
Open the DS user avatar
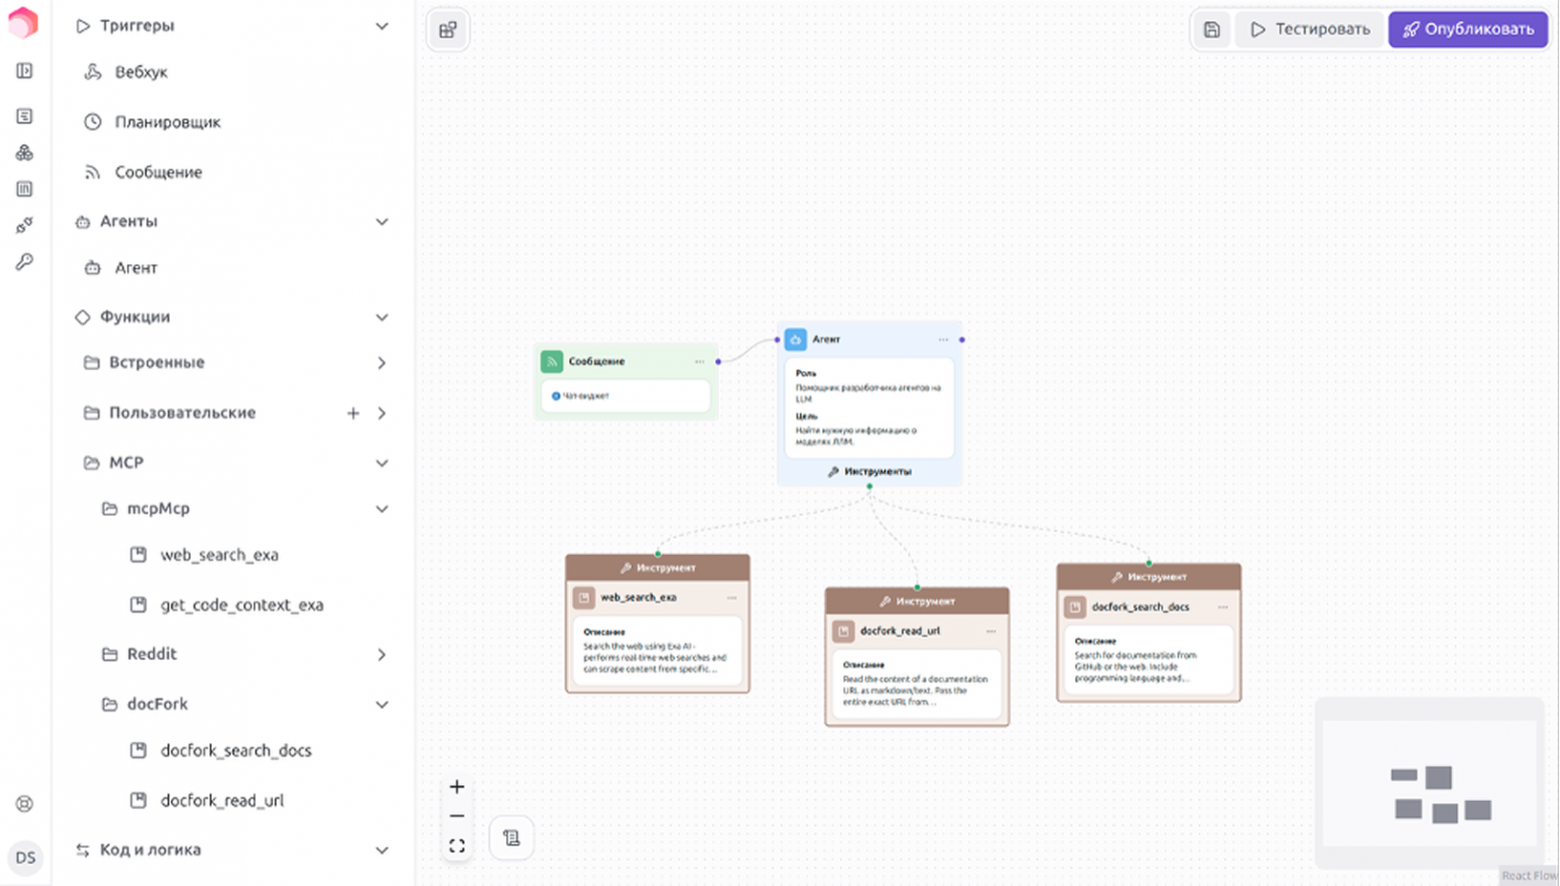pos(25,858)
